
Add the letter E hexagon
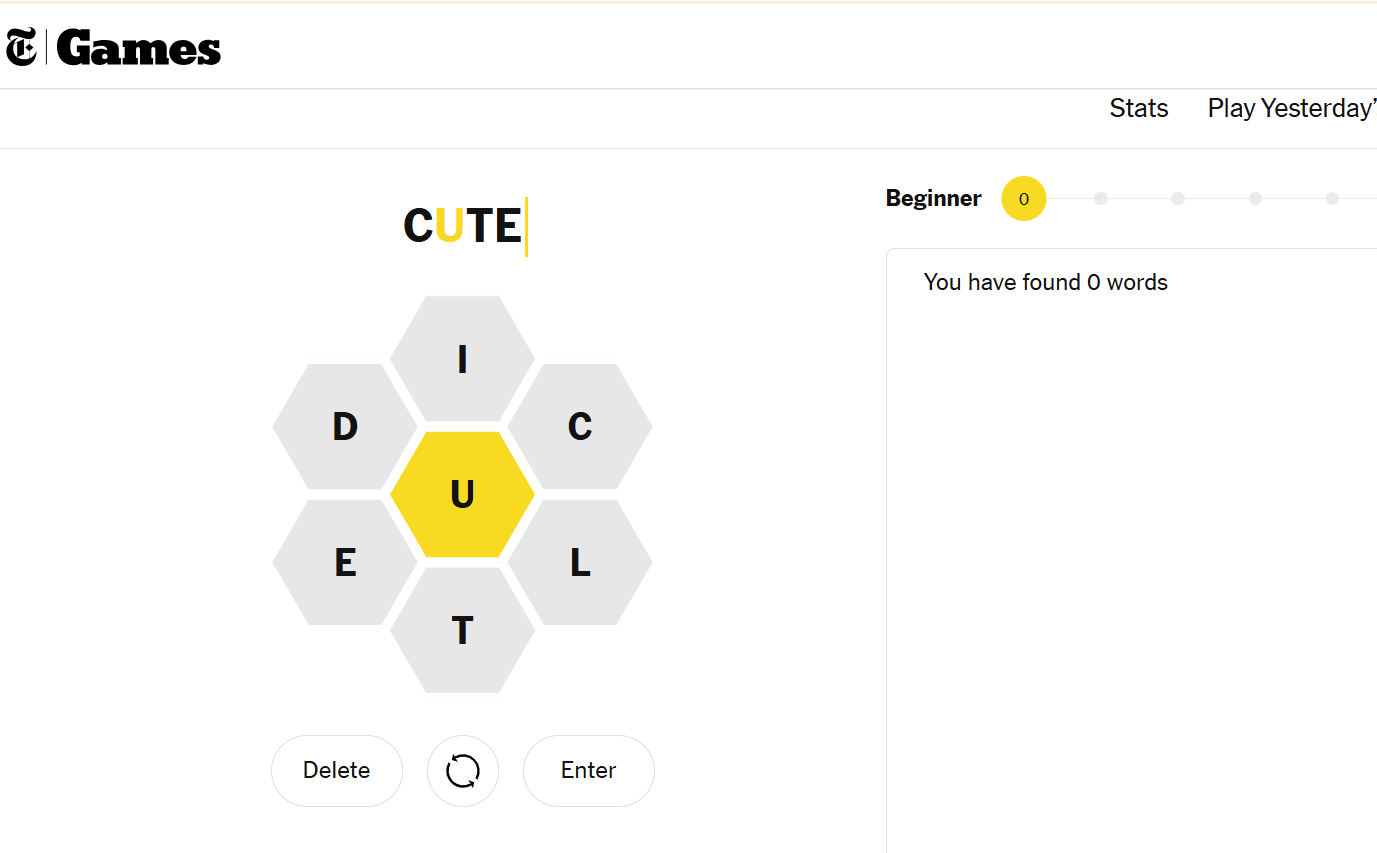[x=345, y=563]
